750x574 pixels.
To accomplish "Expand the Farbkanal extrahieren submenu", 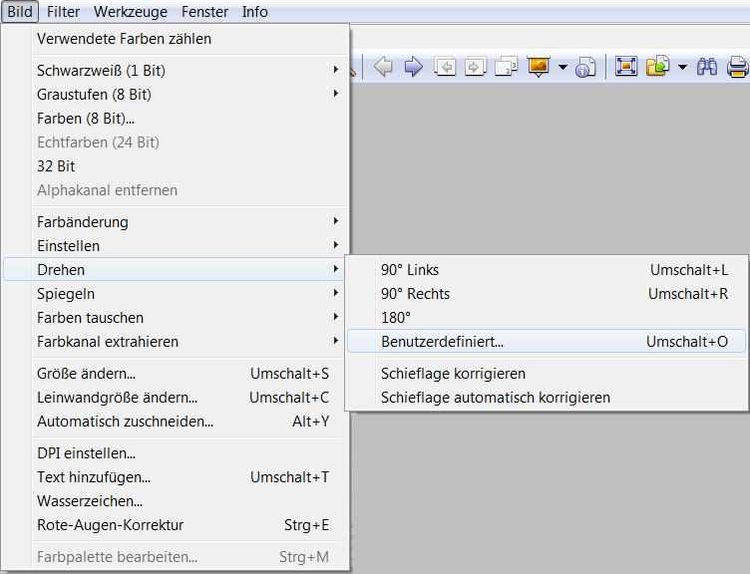I will click(x=175, y=342).
